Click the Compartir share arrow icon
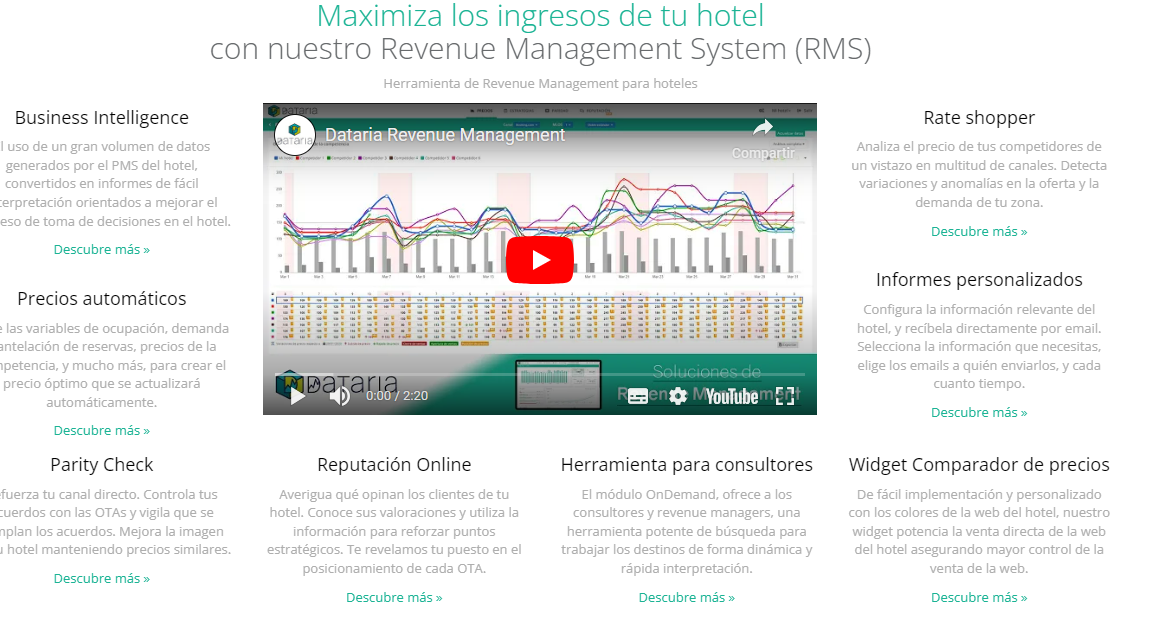Viewport: 1166px width, 619px height. pos(763,129)
